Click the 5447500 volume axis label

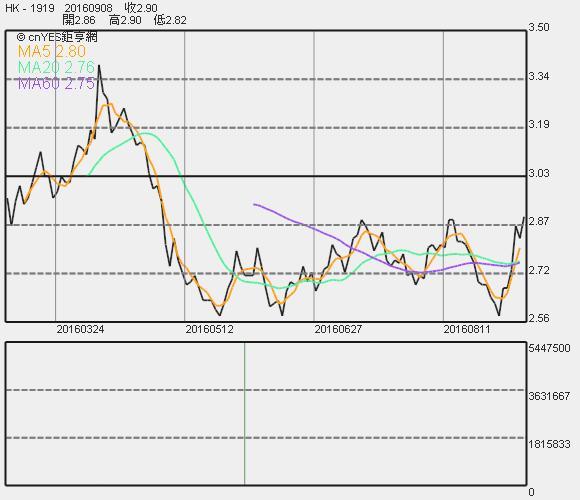coord(549,348)
